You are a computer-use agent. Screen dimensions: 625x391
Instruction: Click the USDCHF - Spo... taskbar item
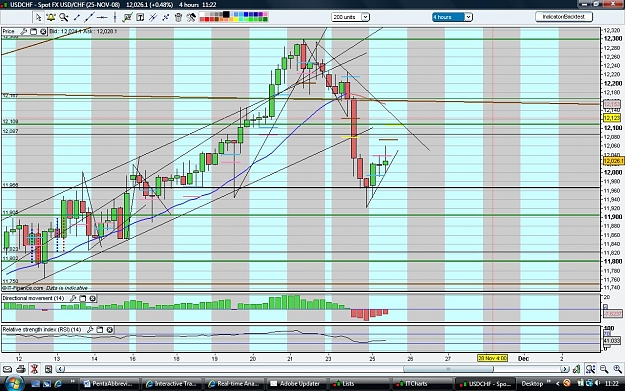485,384
